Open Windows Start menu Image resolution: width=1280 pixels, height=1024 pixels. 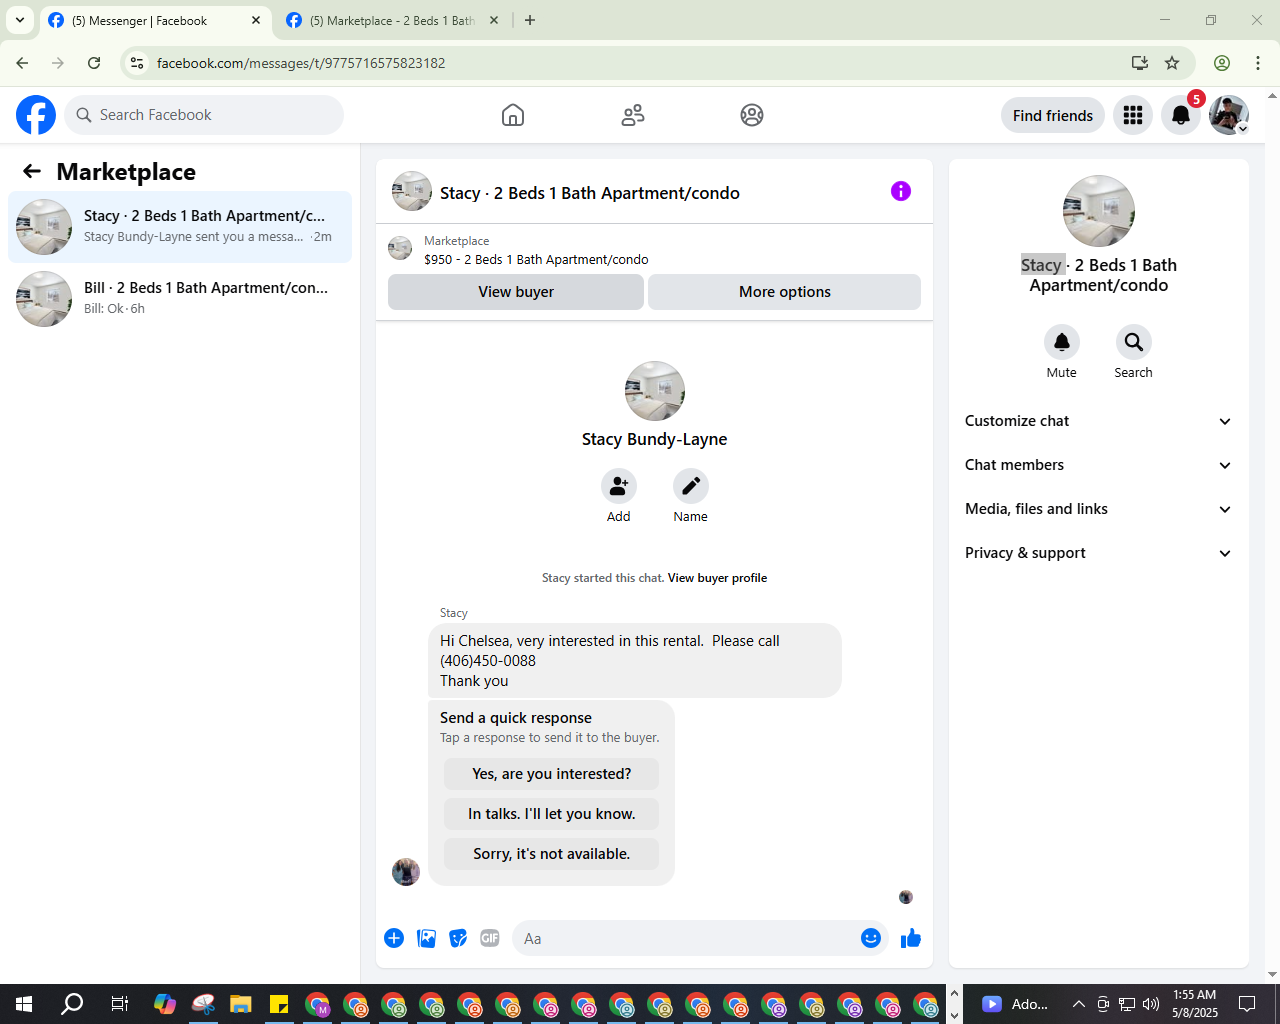click(24, 1004)
